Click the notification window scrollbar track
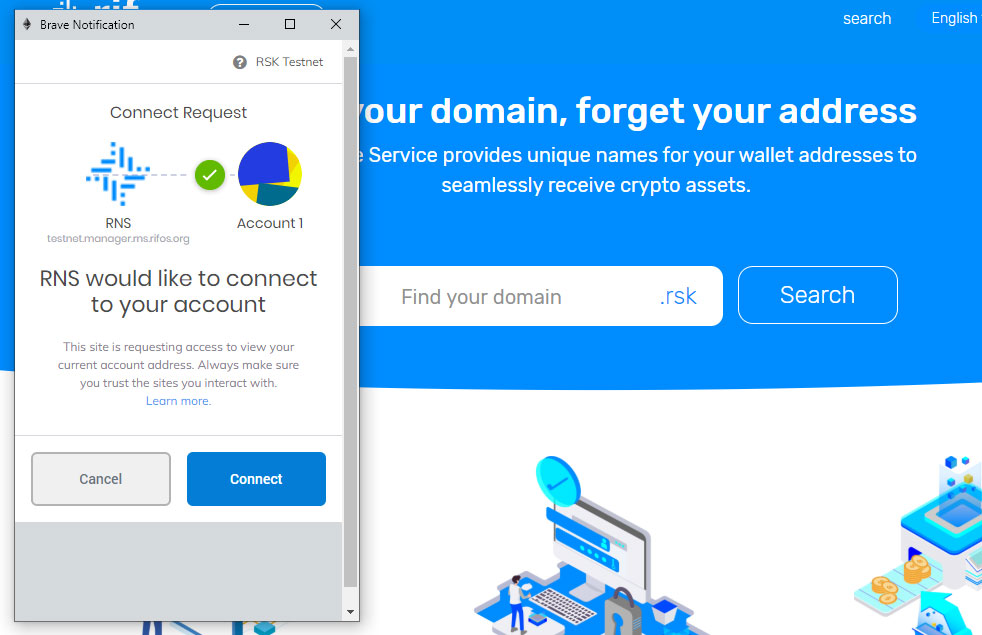Image resolution: width=982 pixels, height=635 pixels. [x=351, y=322]
